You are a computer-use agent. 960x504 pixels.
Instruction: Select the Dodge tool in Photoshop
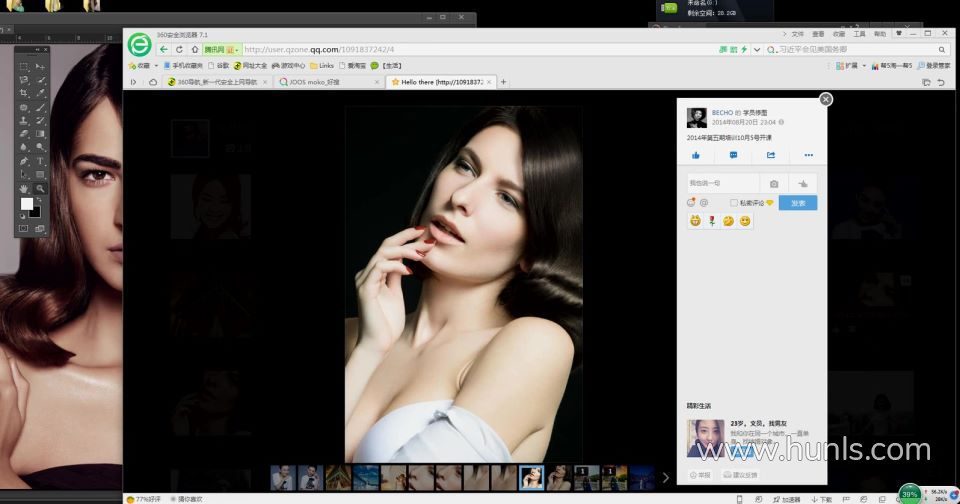tap(40, 147)
